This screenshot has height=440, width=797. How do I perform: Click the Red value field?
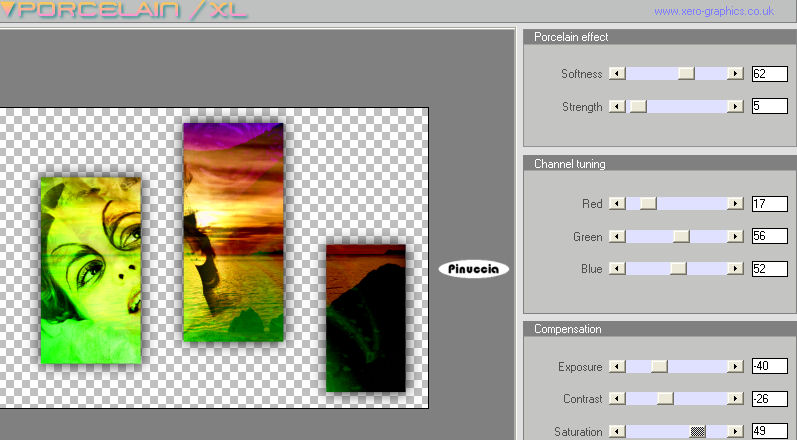pos(770,204)
